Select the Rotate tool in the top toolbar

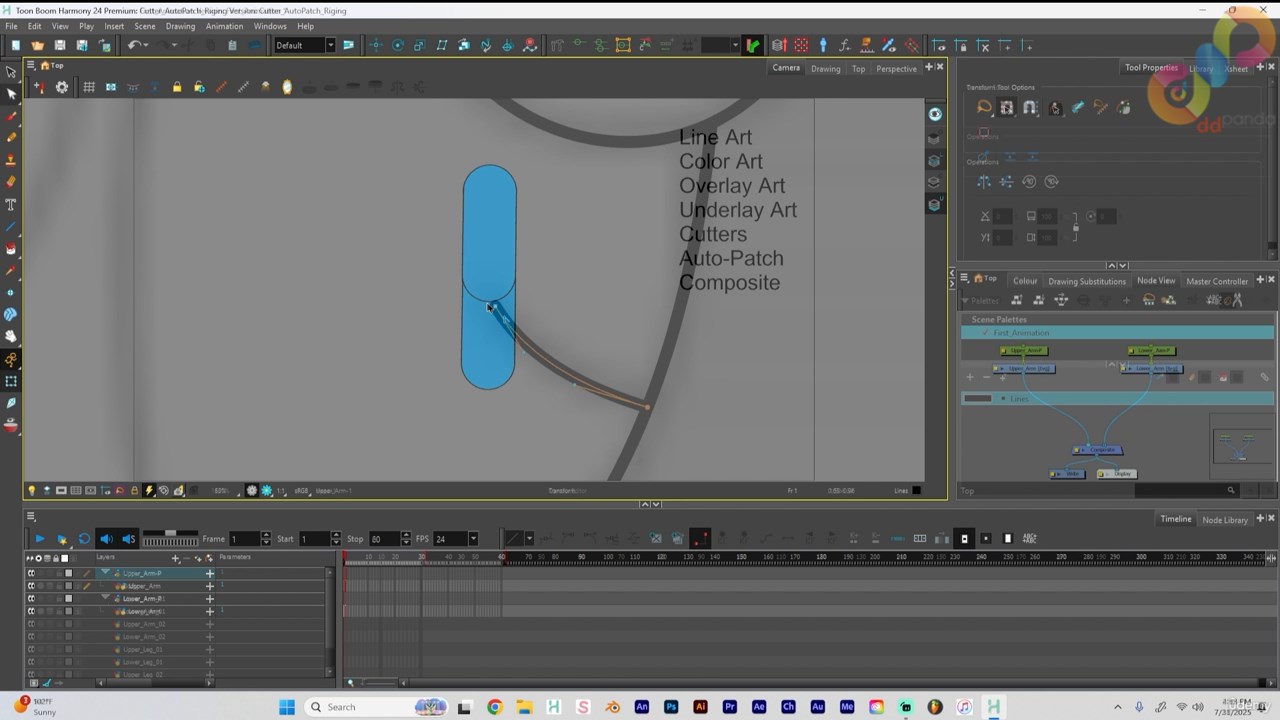point(398,45)
